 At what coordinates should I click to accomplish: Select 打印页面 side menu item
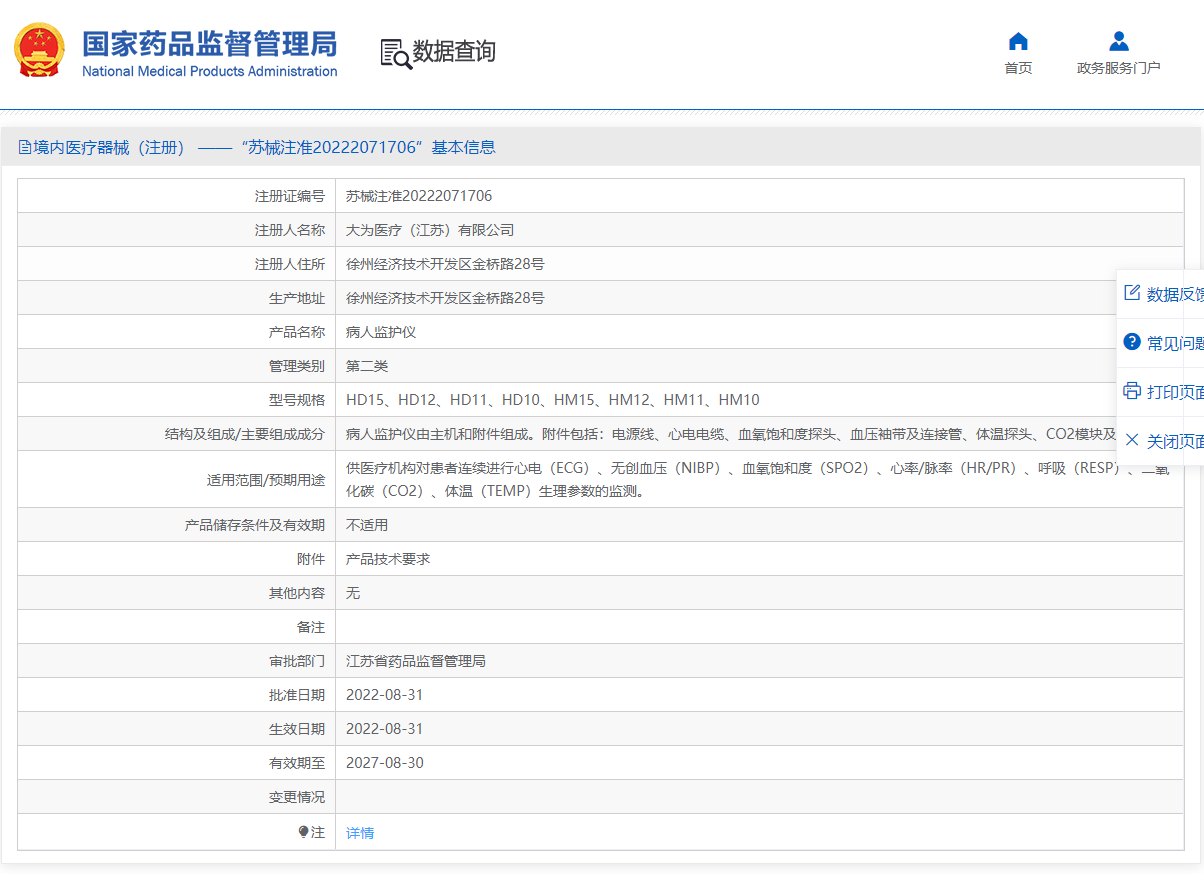click(1161, 392)
